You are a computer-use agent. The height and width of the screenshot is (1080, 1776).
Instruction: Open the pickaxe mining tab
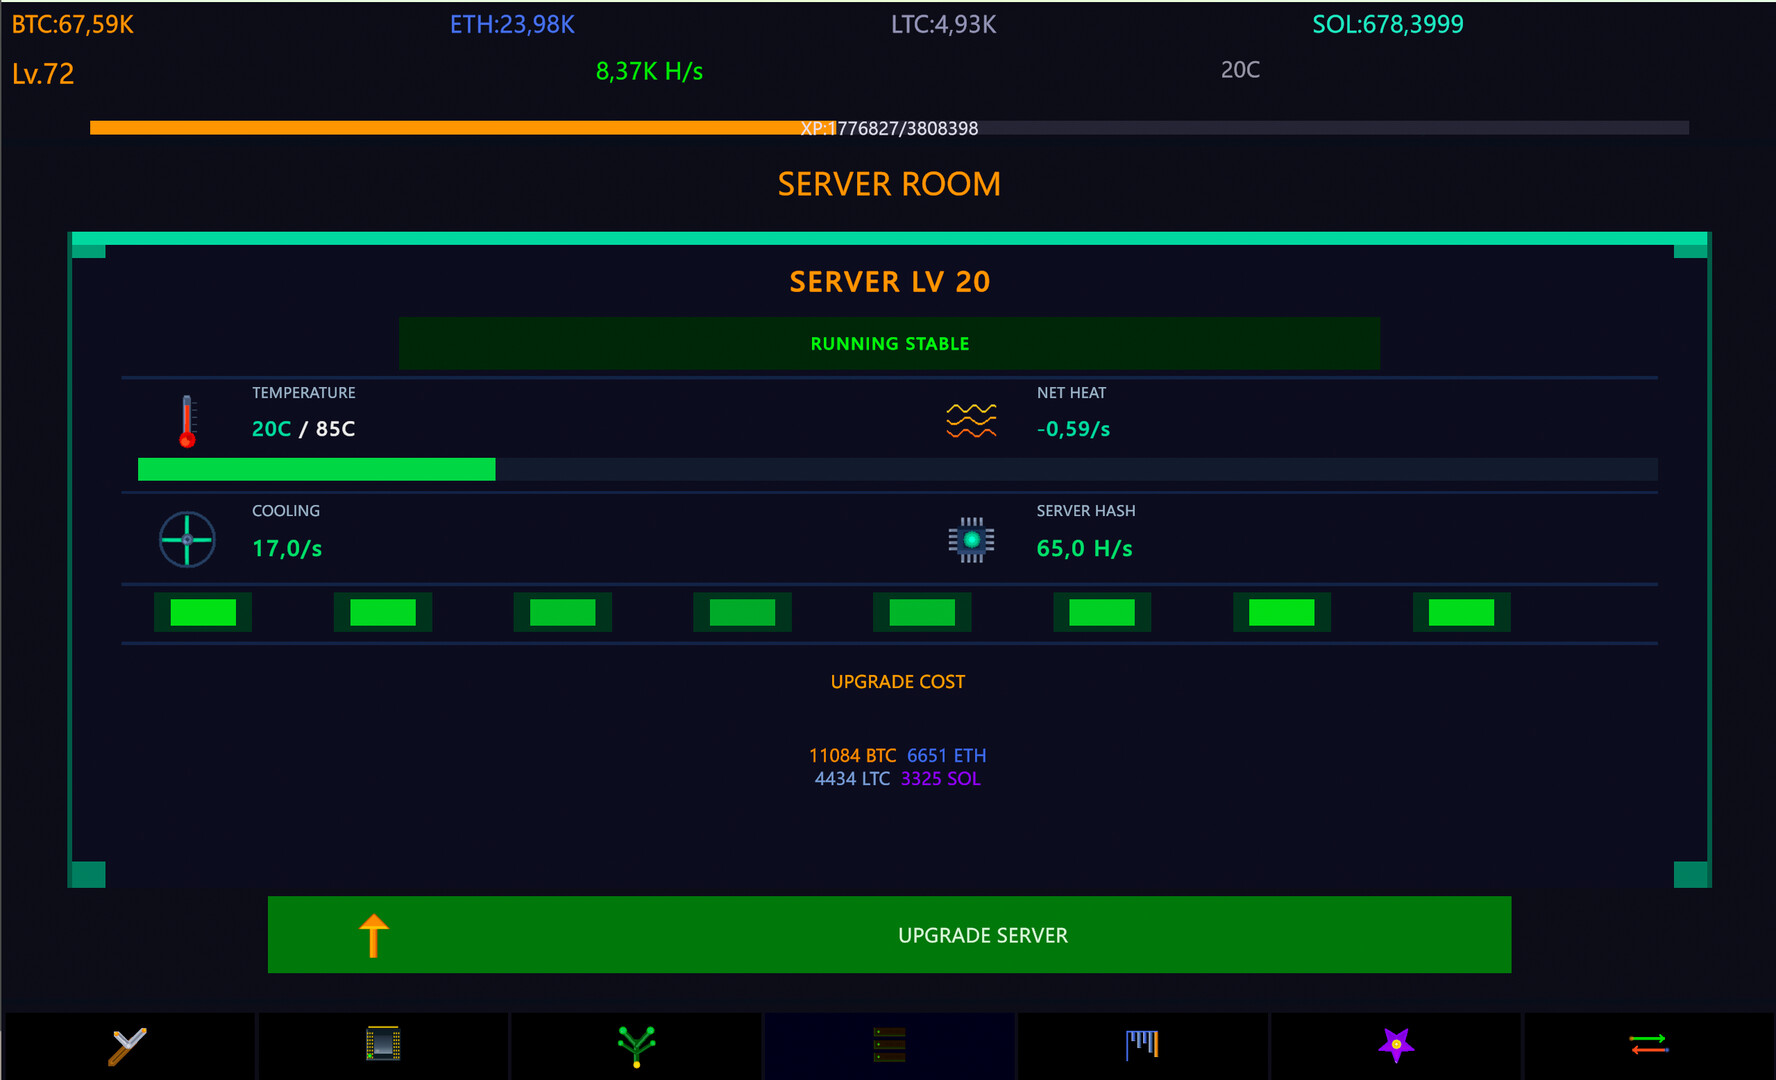coord(128,1046)
